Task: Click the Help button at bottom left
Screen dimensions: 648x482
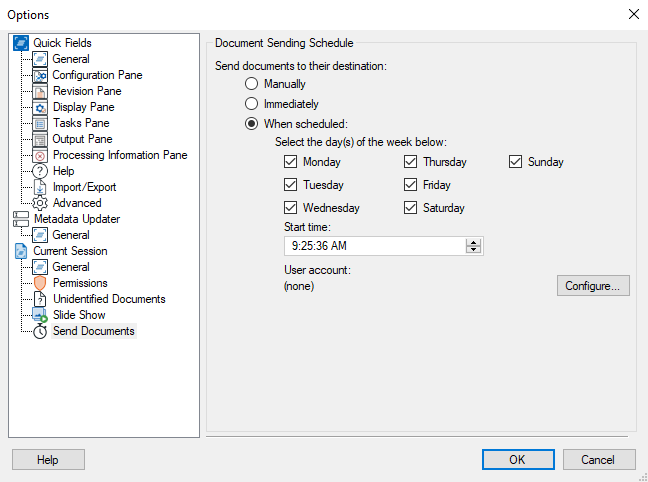Action: (48, 460)
